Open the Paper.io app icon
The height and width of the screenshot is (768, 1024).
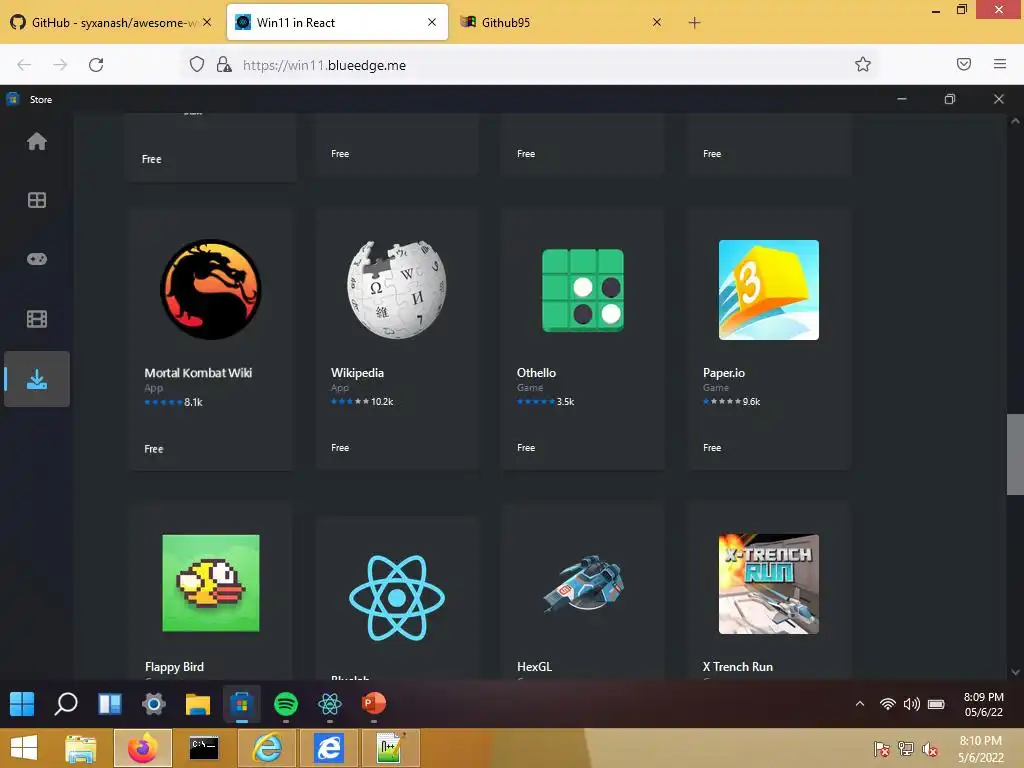point(769,289)
